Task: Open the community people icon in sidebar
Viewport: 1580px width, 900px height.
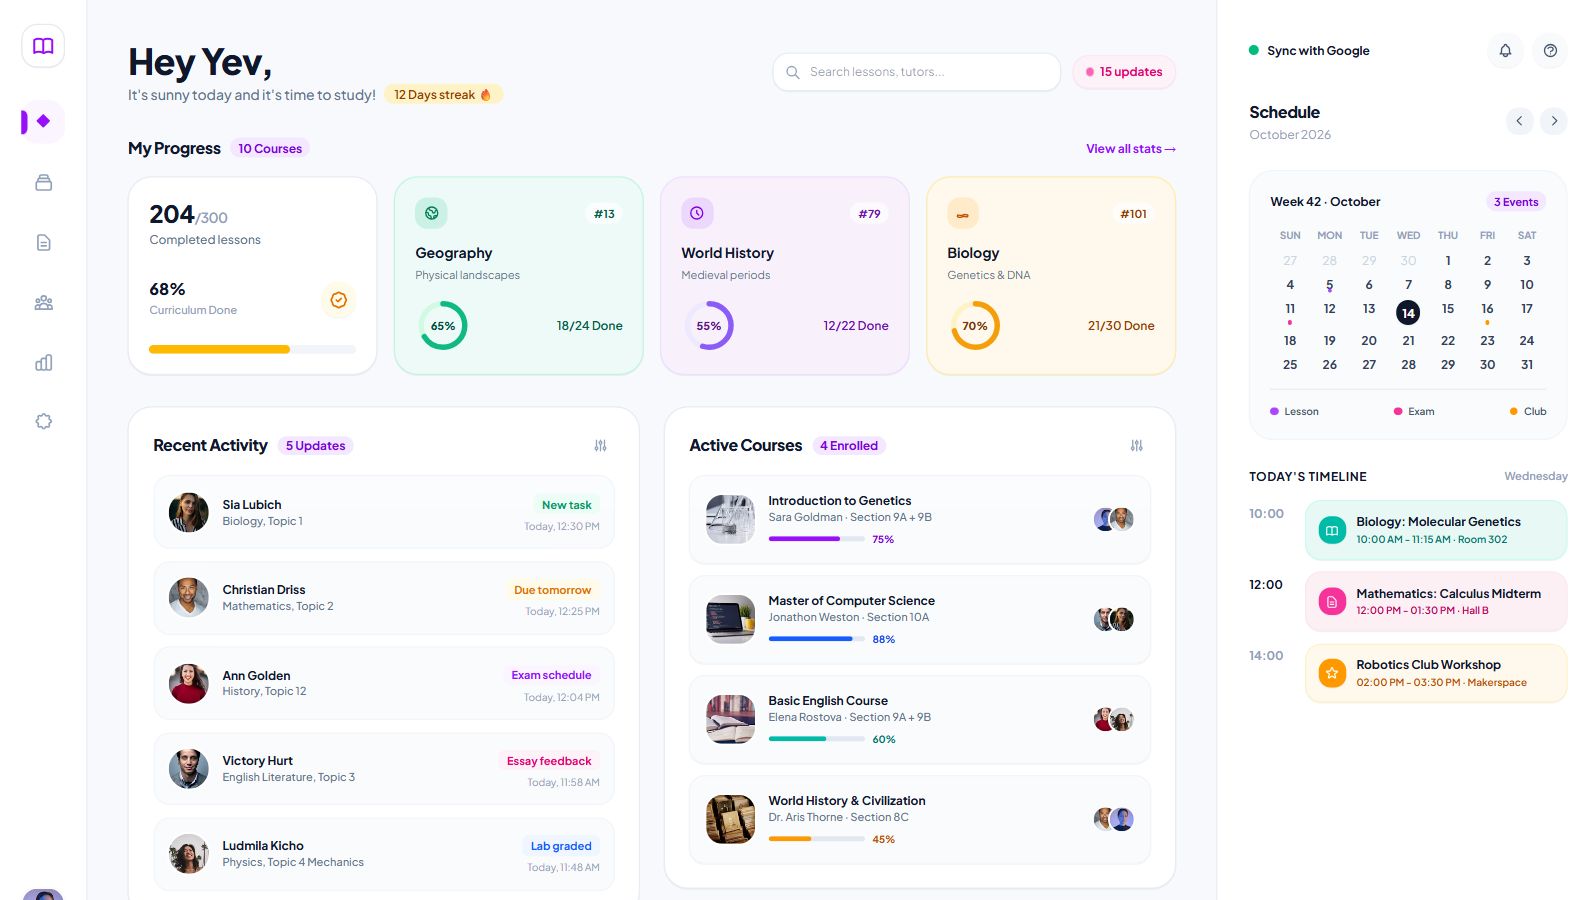Action: click(43, 302)
